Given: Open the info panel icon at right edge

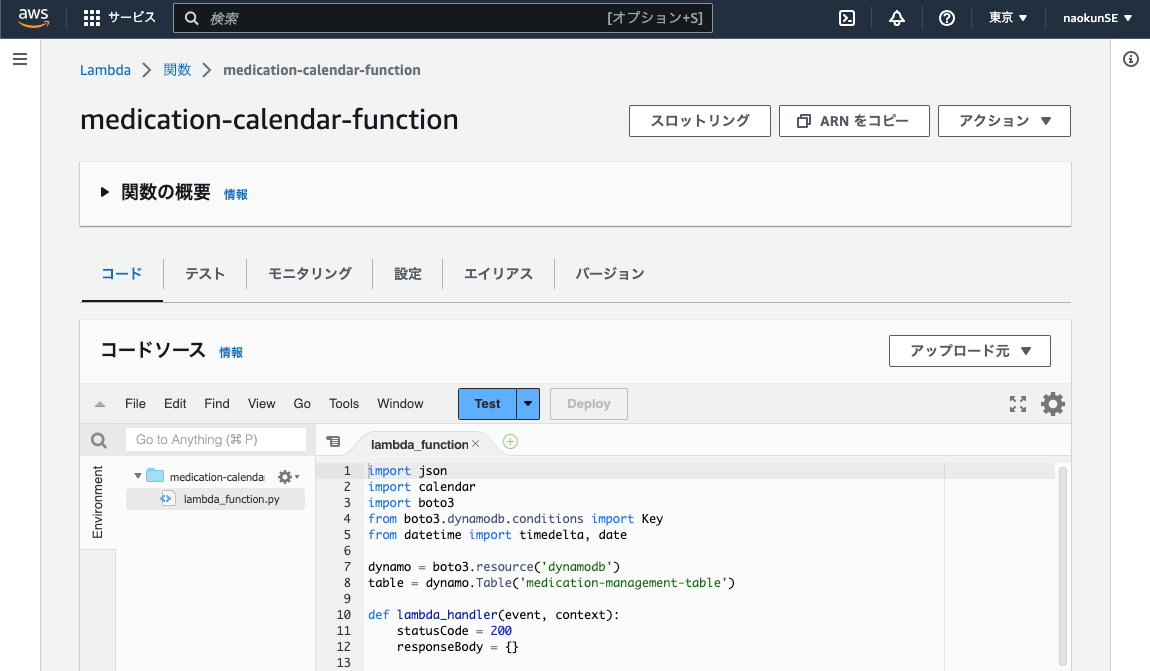Looking at the screenshot, I should click(1131, 59).
